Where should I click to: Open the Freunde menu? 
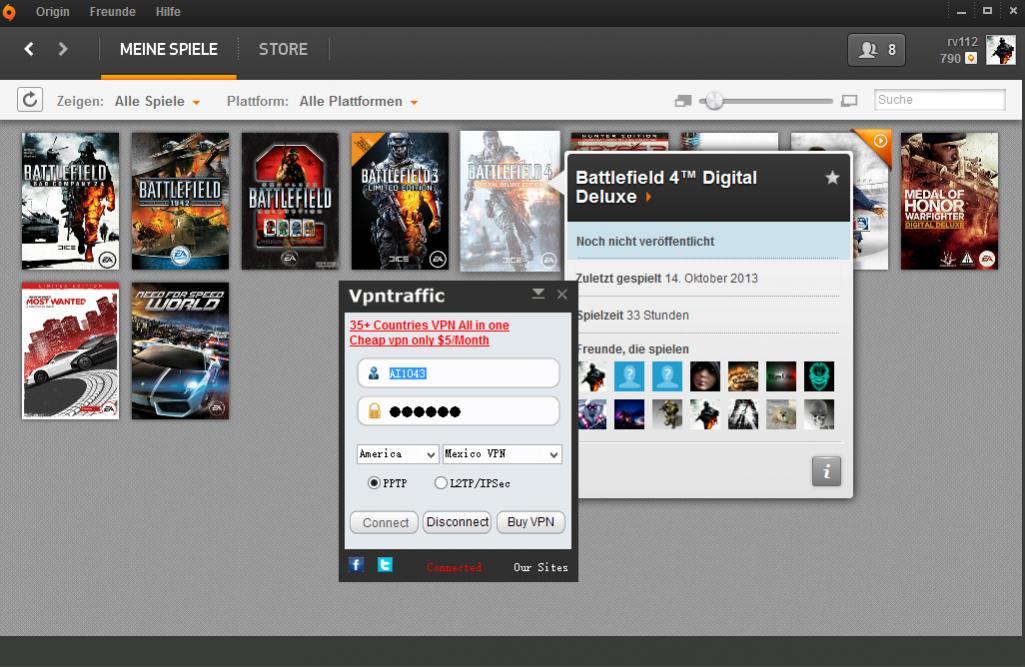click(112, 12)
